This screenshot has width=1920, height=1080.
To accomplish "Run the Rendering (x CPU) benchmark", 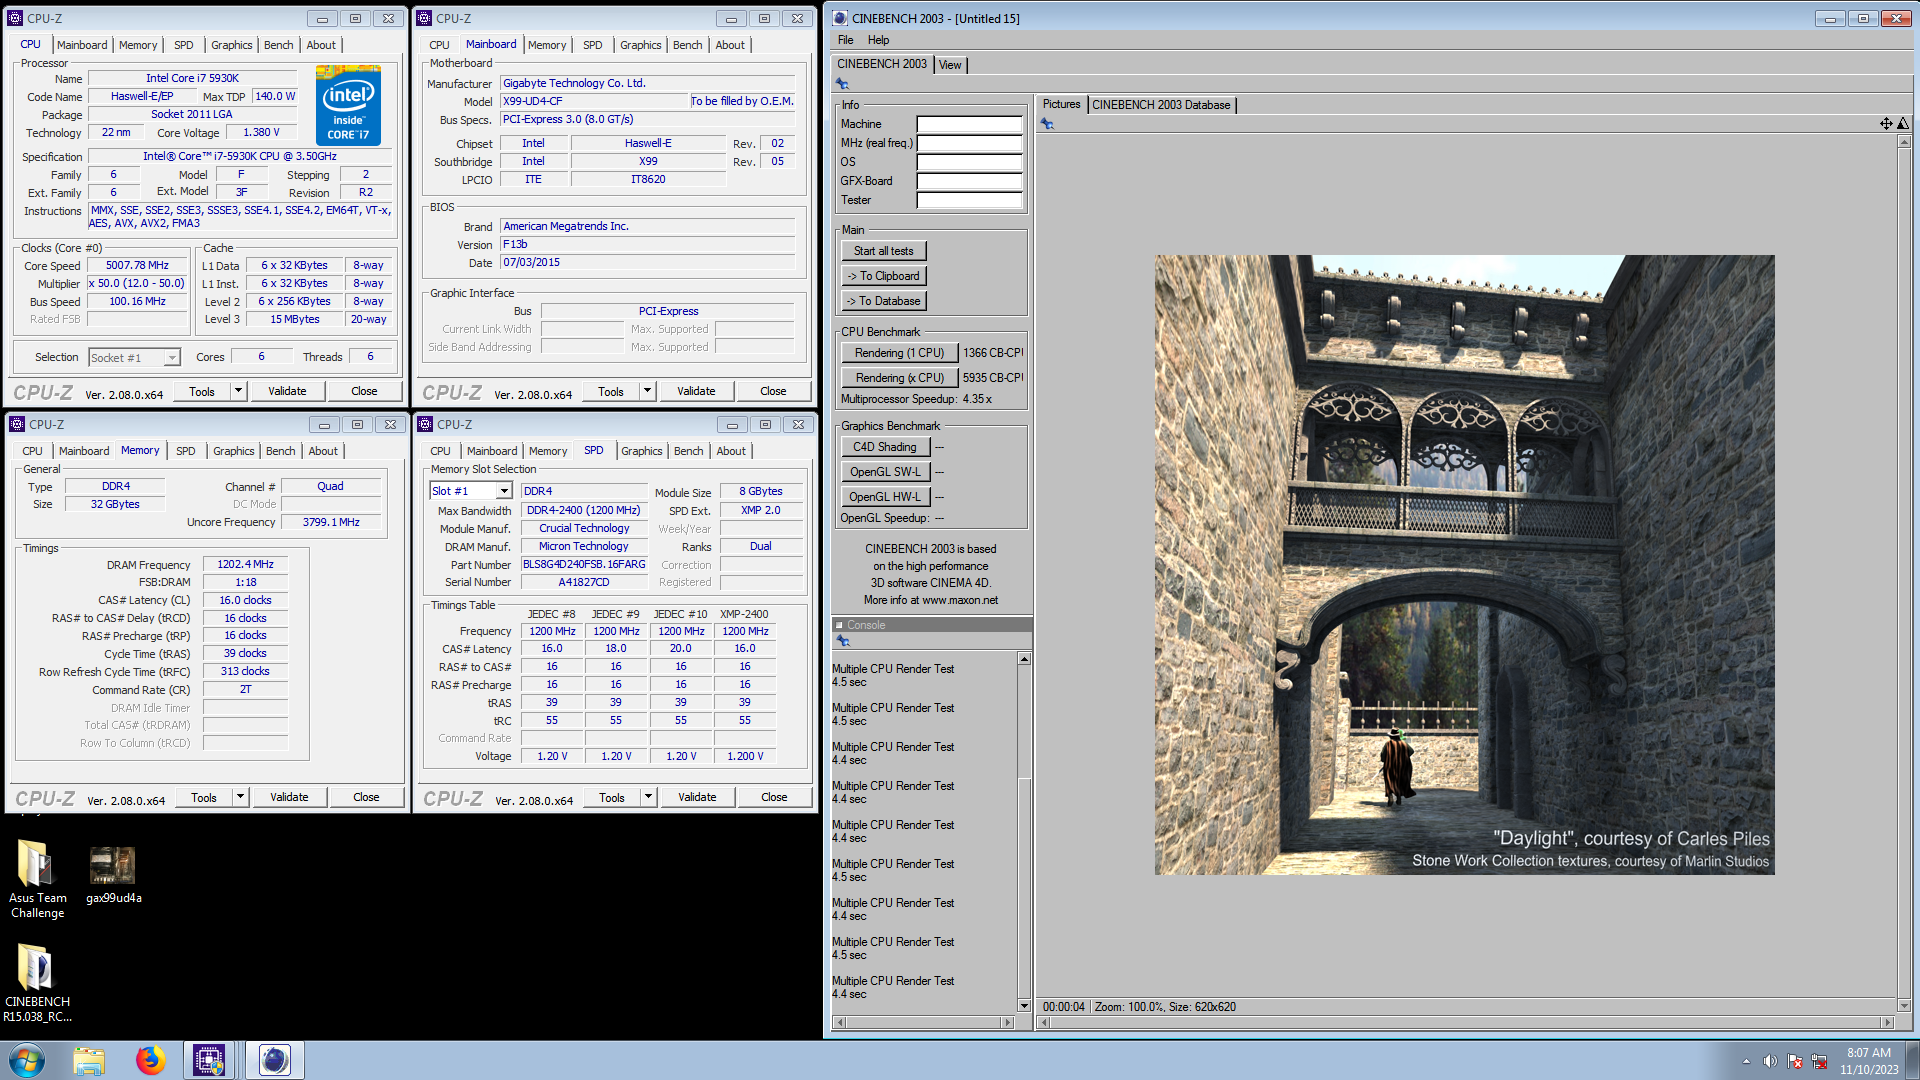I will pos(899,378).
